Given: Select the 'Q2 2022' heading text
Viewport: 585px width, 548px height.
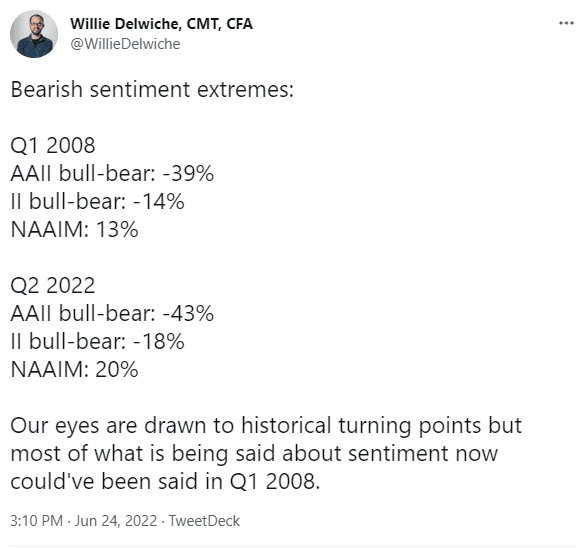Looking at the screenshot, I should coord(53,285).
